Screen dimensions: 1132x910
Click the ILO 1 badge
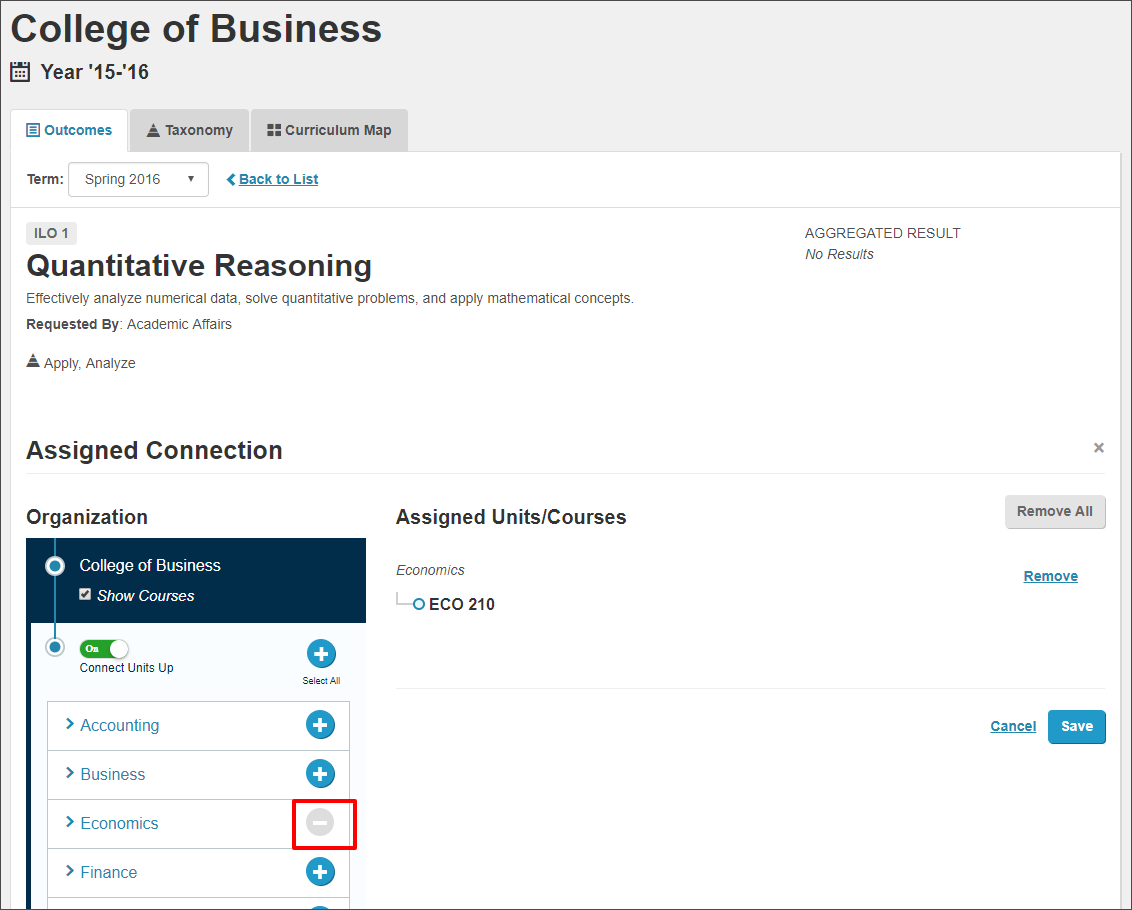coord(51,233)
